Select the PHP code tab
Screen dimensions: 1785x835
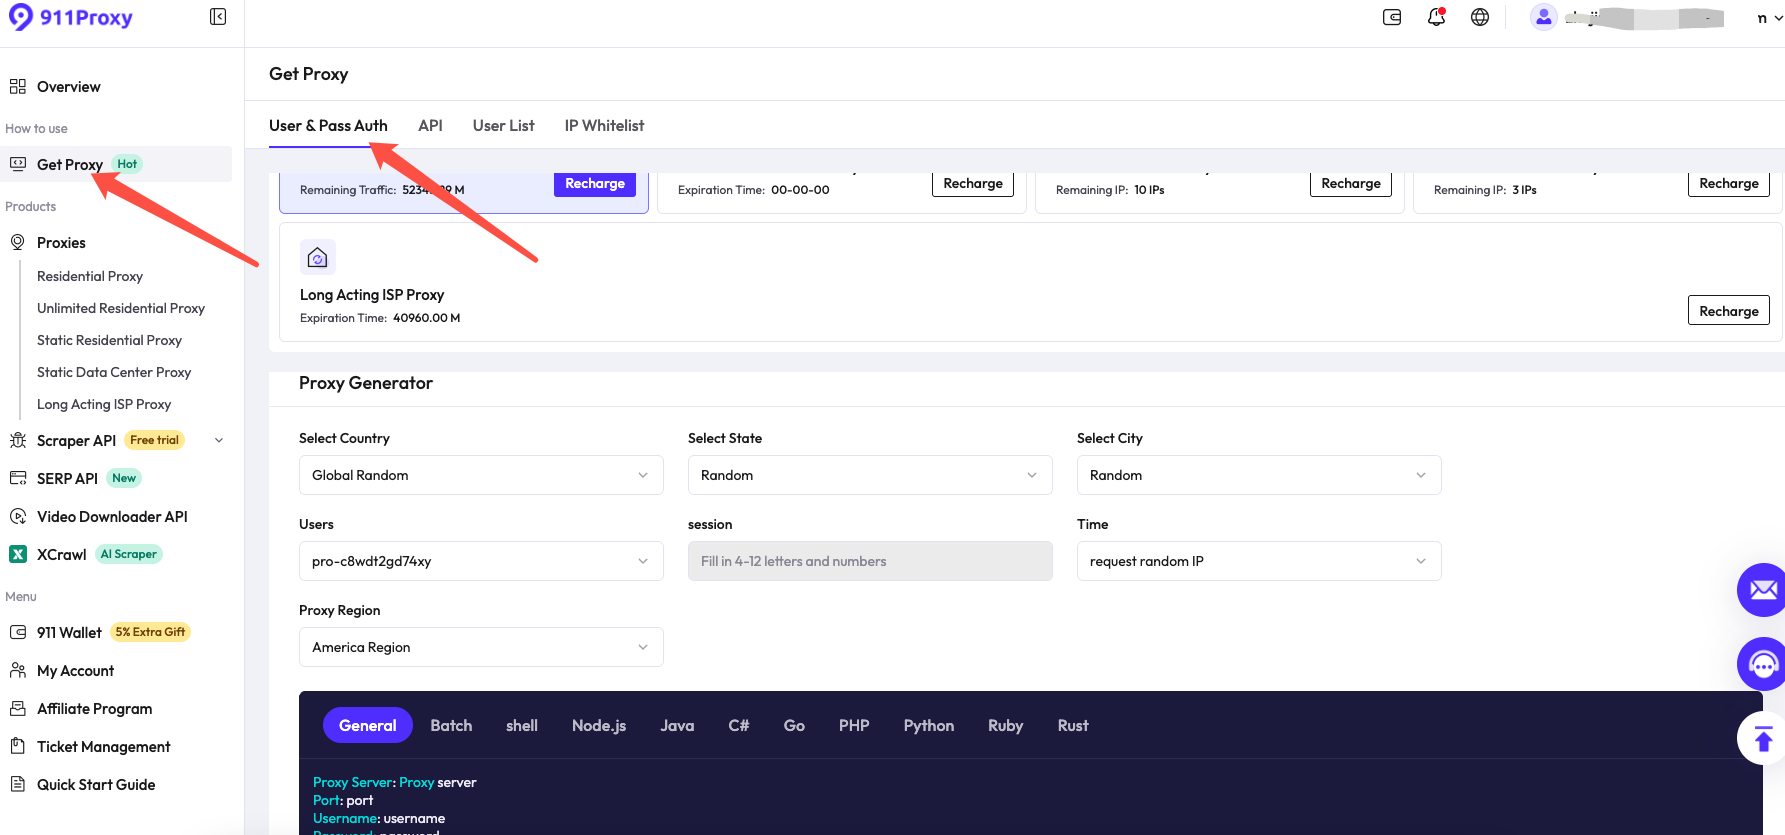tap(854, 725)
